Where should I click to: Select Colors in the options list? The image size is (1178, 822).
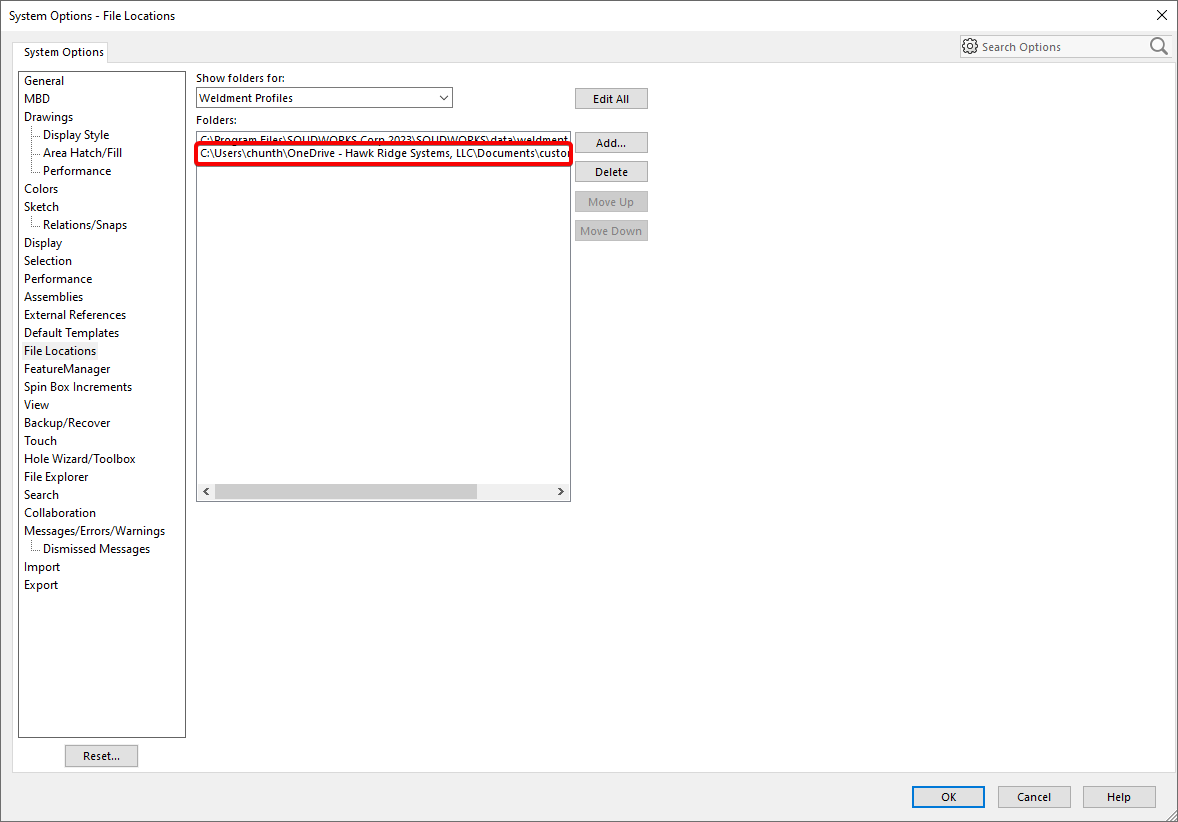(x=41, y=189)
